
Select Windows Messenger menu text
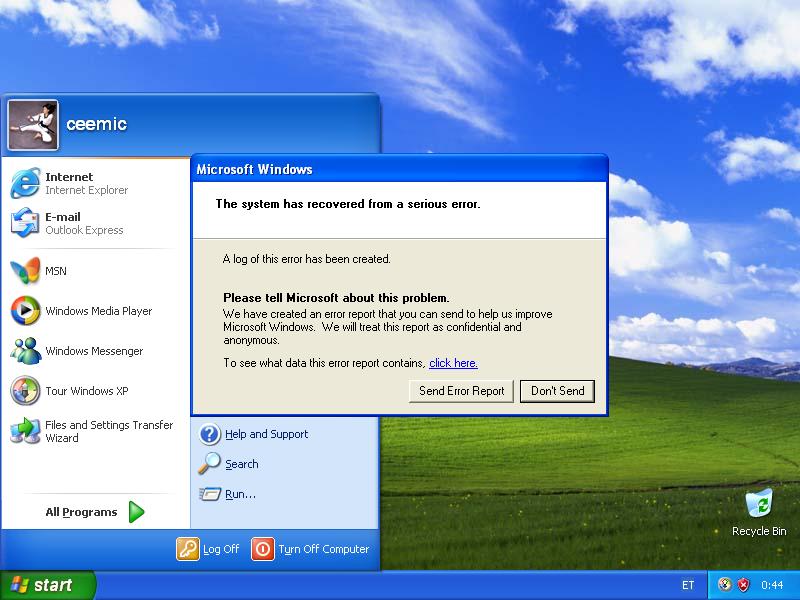click(x=94, y=351)
